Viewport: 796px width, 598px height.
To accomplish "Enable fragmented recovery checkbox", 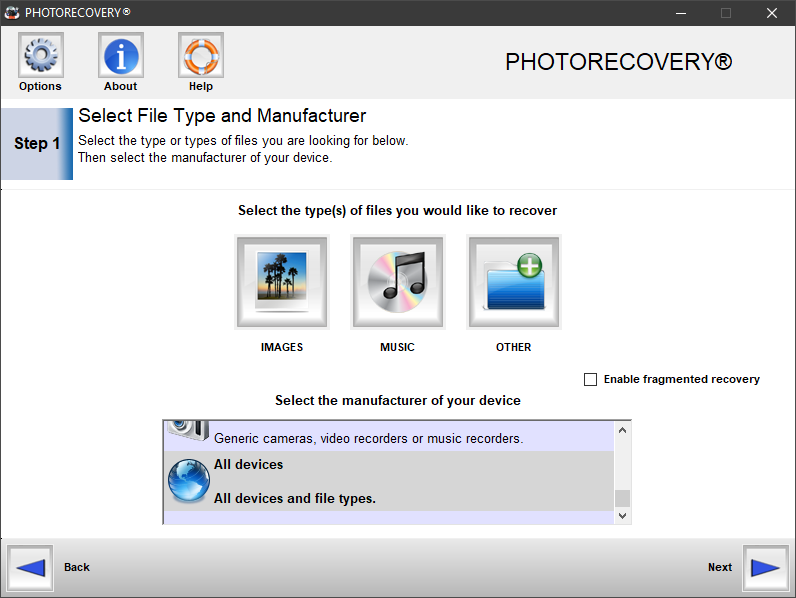I will [590, 379].
